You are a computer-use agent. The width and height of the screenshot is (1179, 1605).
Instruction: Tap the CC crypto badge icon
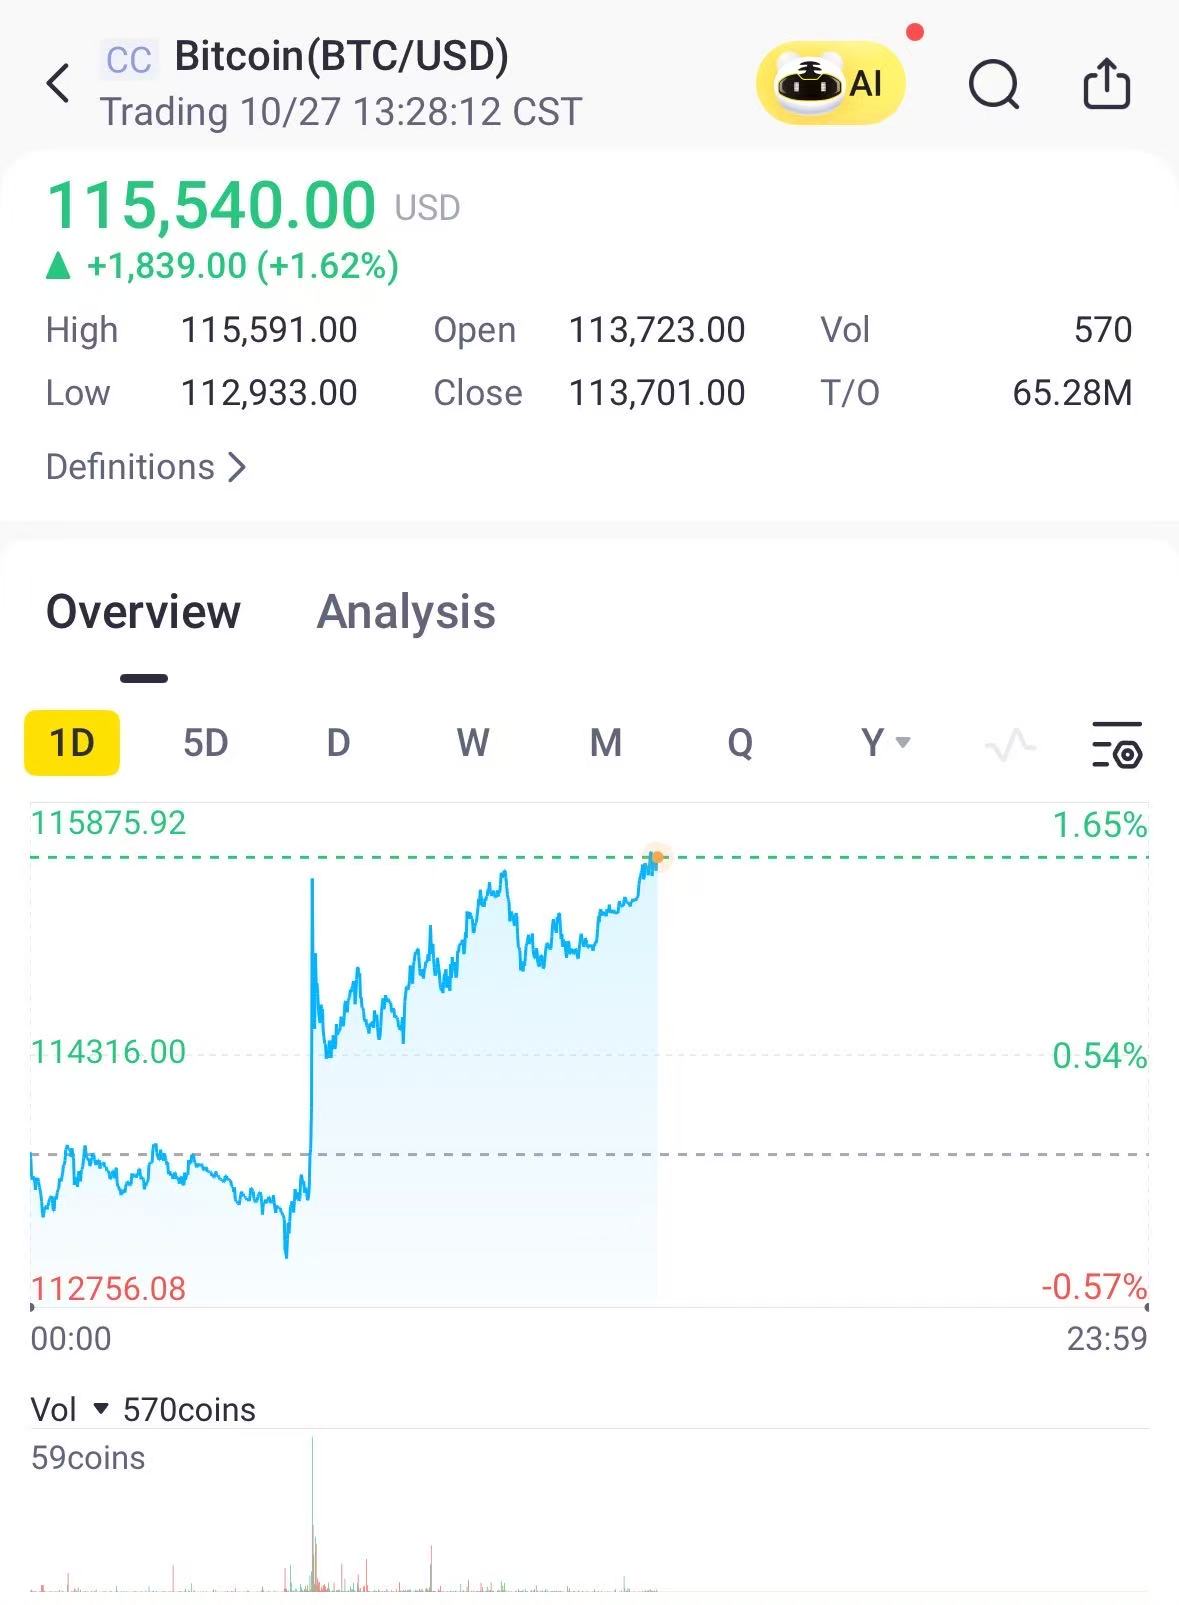coord(129,60)
